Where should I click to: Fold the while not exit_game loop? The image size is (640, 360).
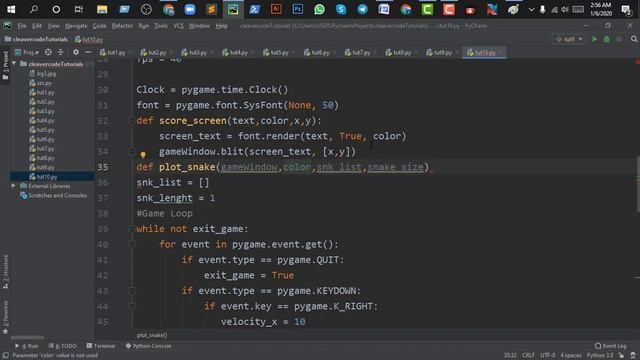click(132, 229)
